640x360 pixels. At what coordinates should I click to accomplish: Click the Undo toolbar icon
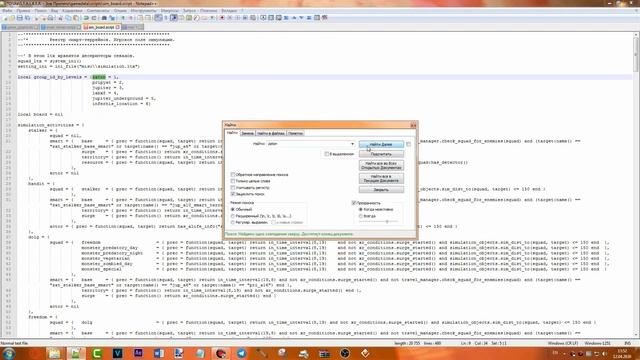click(x=85, y=18)
